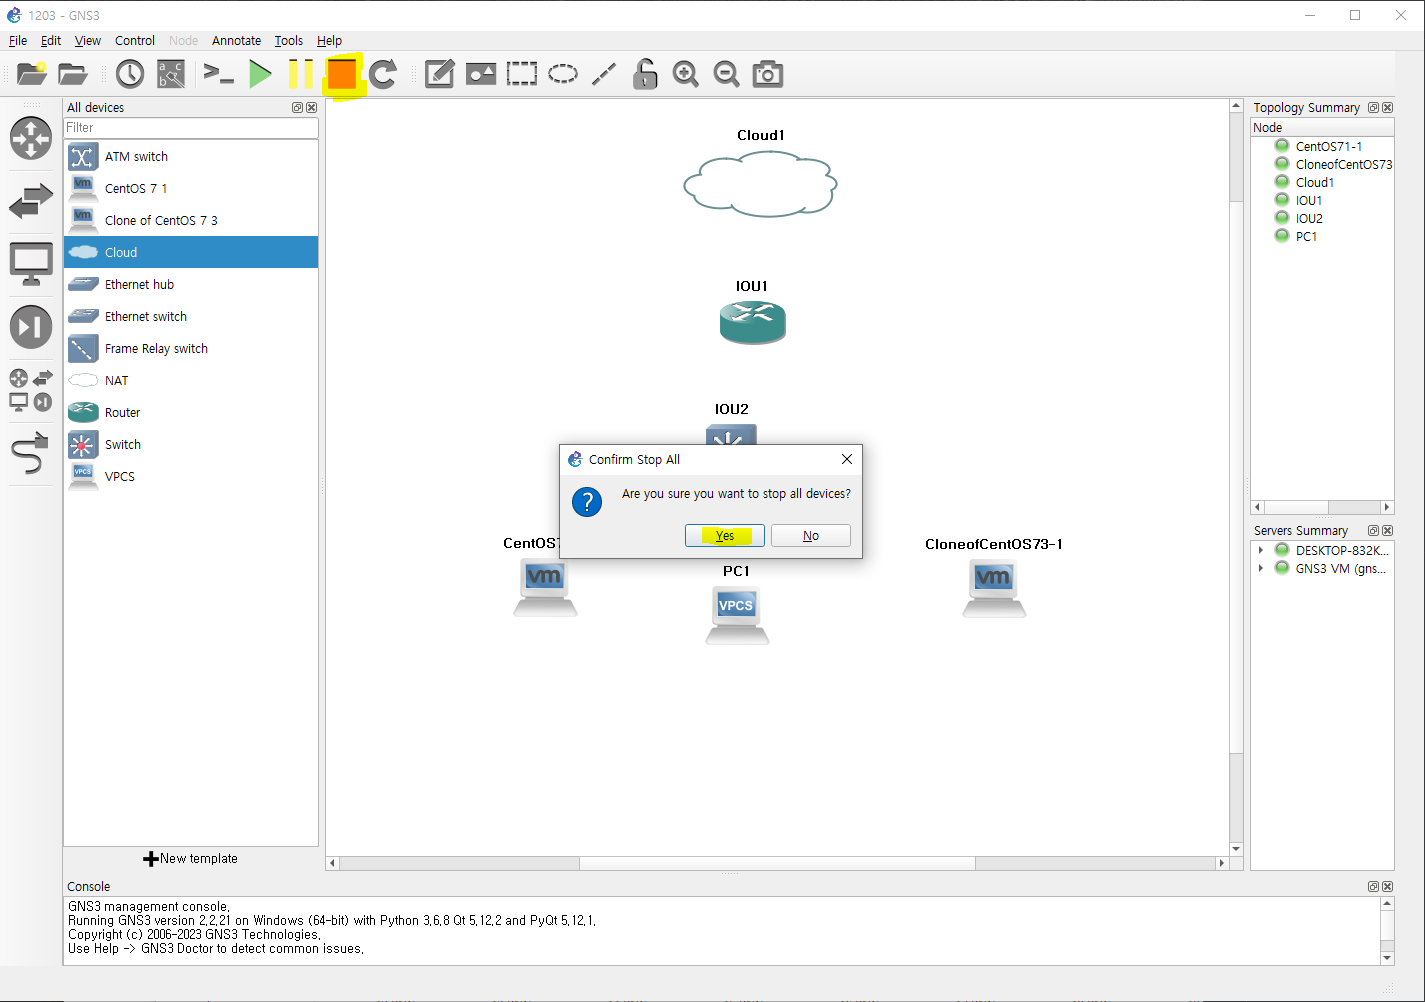The height and width of the screenshot is (1002, 1425).
Task: Focus the device Filter input field
Action: [x=191, y=128]
